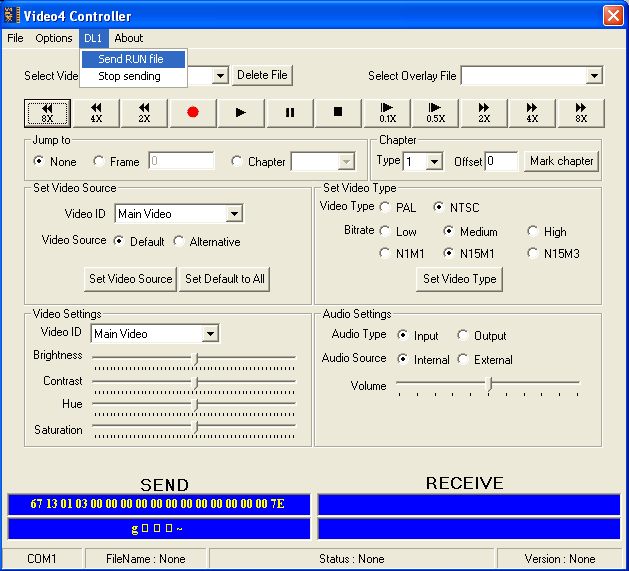This screenshot has width=629, height=571.
Task: Click the 8X fast forward button
Action: (x=580, y=112)
